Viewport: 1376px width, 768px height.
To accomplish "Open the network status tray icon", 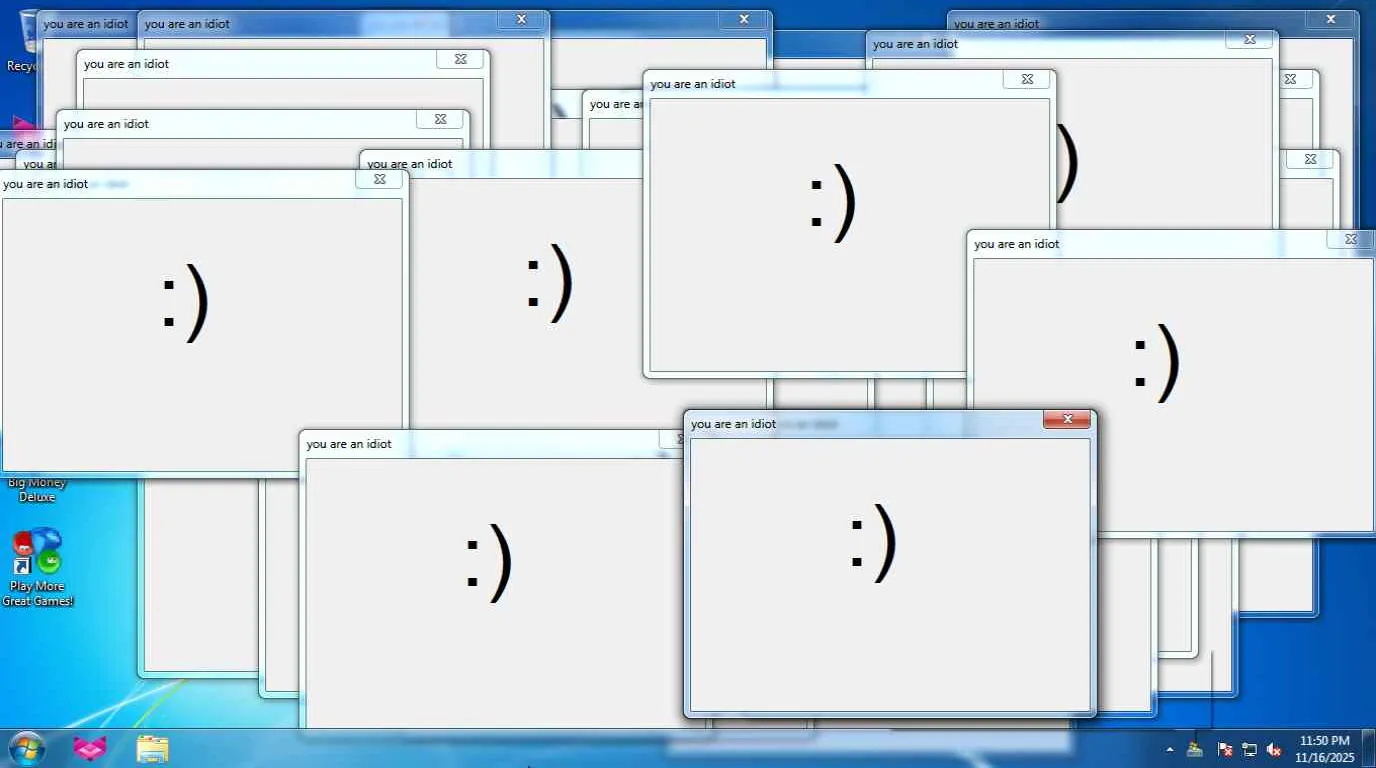I will pyautogui.click(x=1249, y=749).
